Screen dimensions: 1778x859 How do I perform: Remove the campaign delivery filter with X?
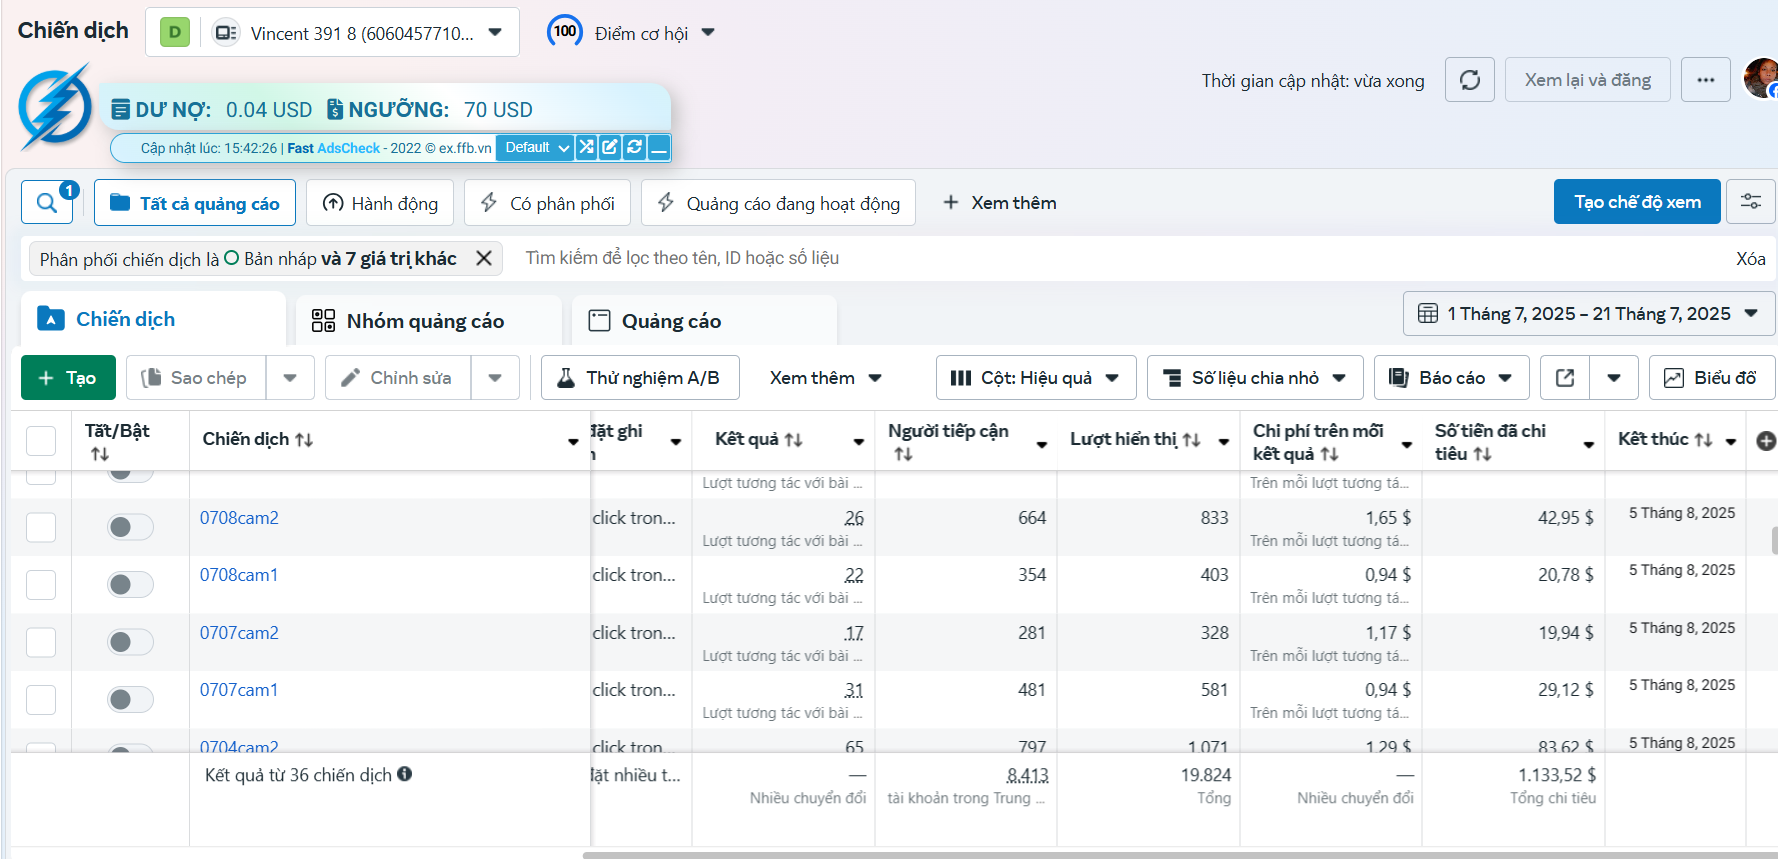484,258
